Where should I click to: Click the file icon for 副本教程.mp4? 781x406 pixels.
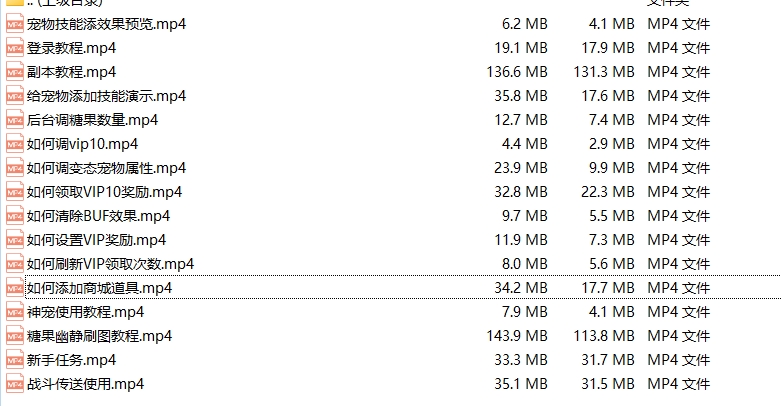coord(14,72)
